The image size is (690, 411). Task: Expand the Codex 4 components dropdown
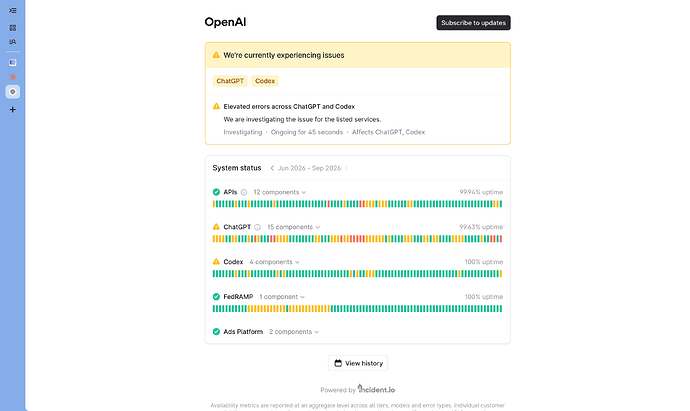click(275, 262)
